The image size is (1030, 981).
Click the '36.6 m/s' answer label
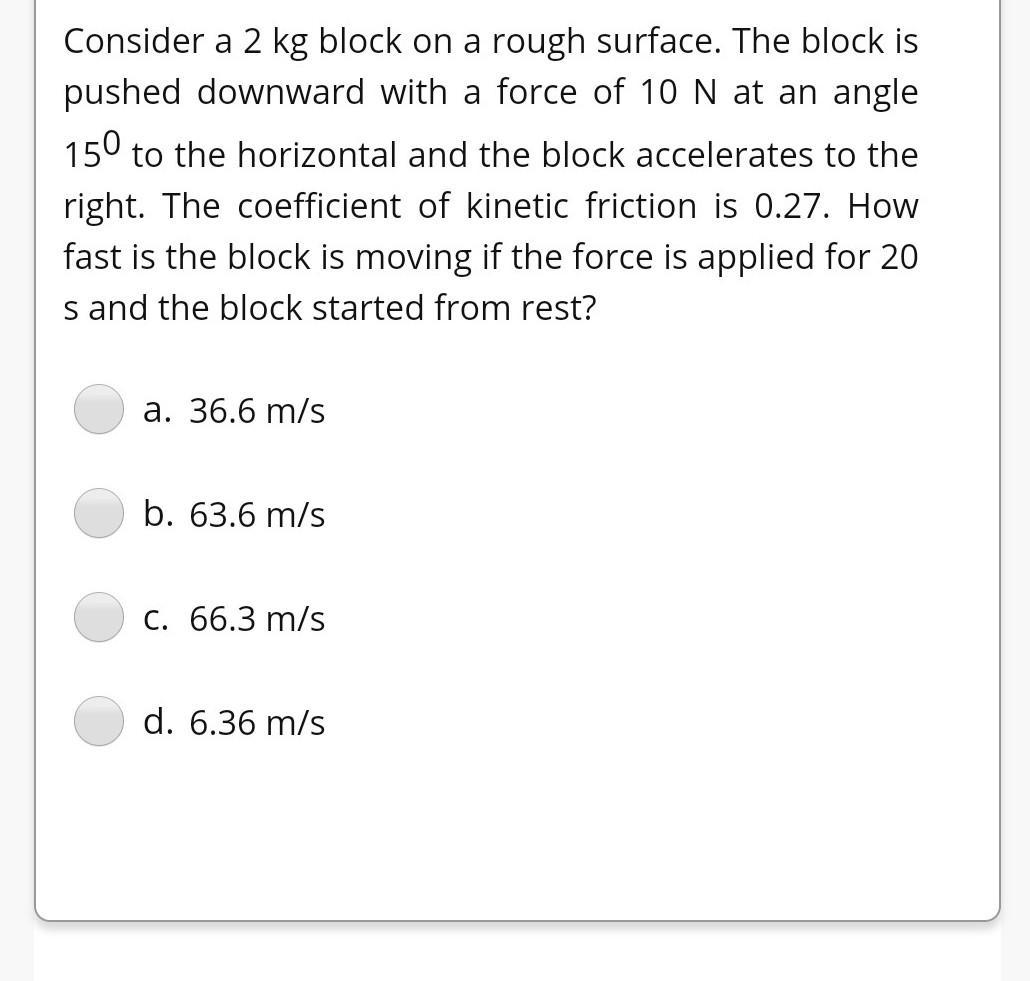point(256,411)
